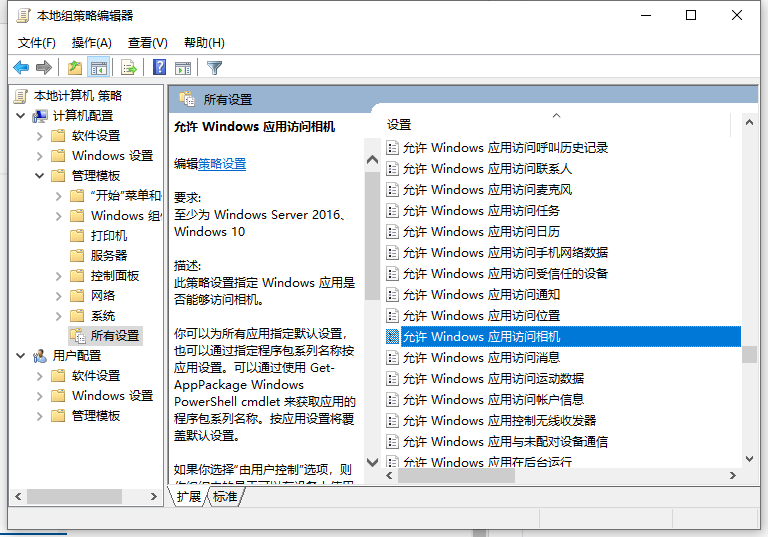Click the funnel Filter icon
Image resolution: width=768 pixels, height=537 pixels.
coord(215,67)
